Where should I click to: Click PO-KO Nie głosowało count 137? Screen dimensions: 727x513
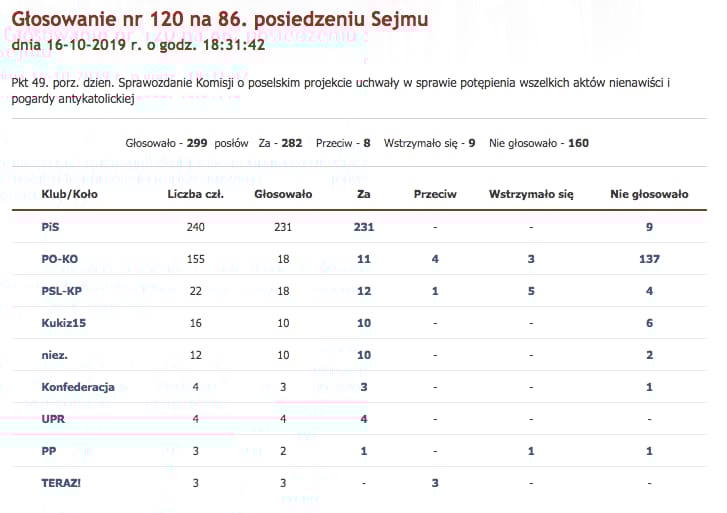point(649,259)
